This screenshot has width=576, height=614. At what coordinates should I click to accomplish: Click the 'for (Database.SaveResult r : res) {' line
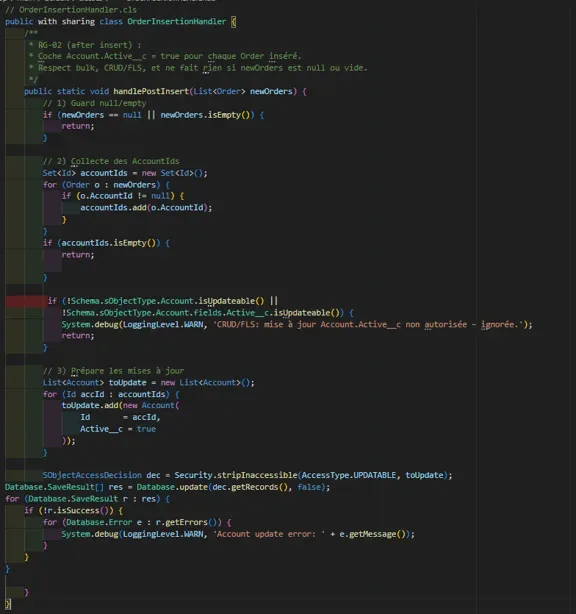point(87,498)
